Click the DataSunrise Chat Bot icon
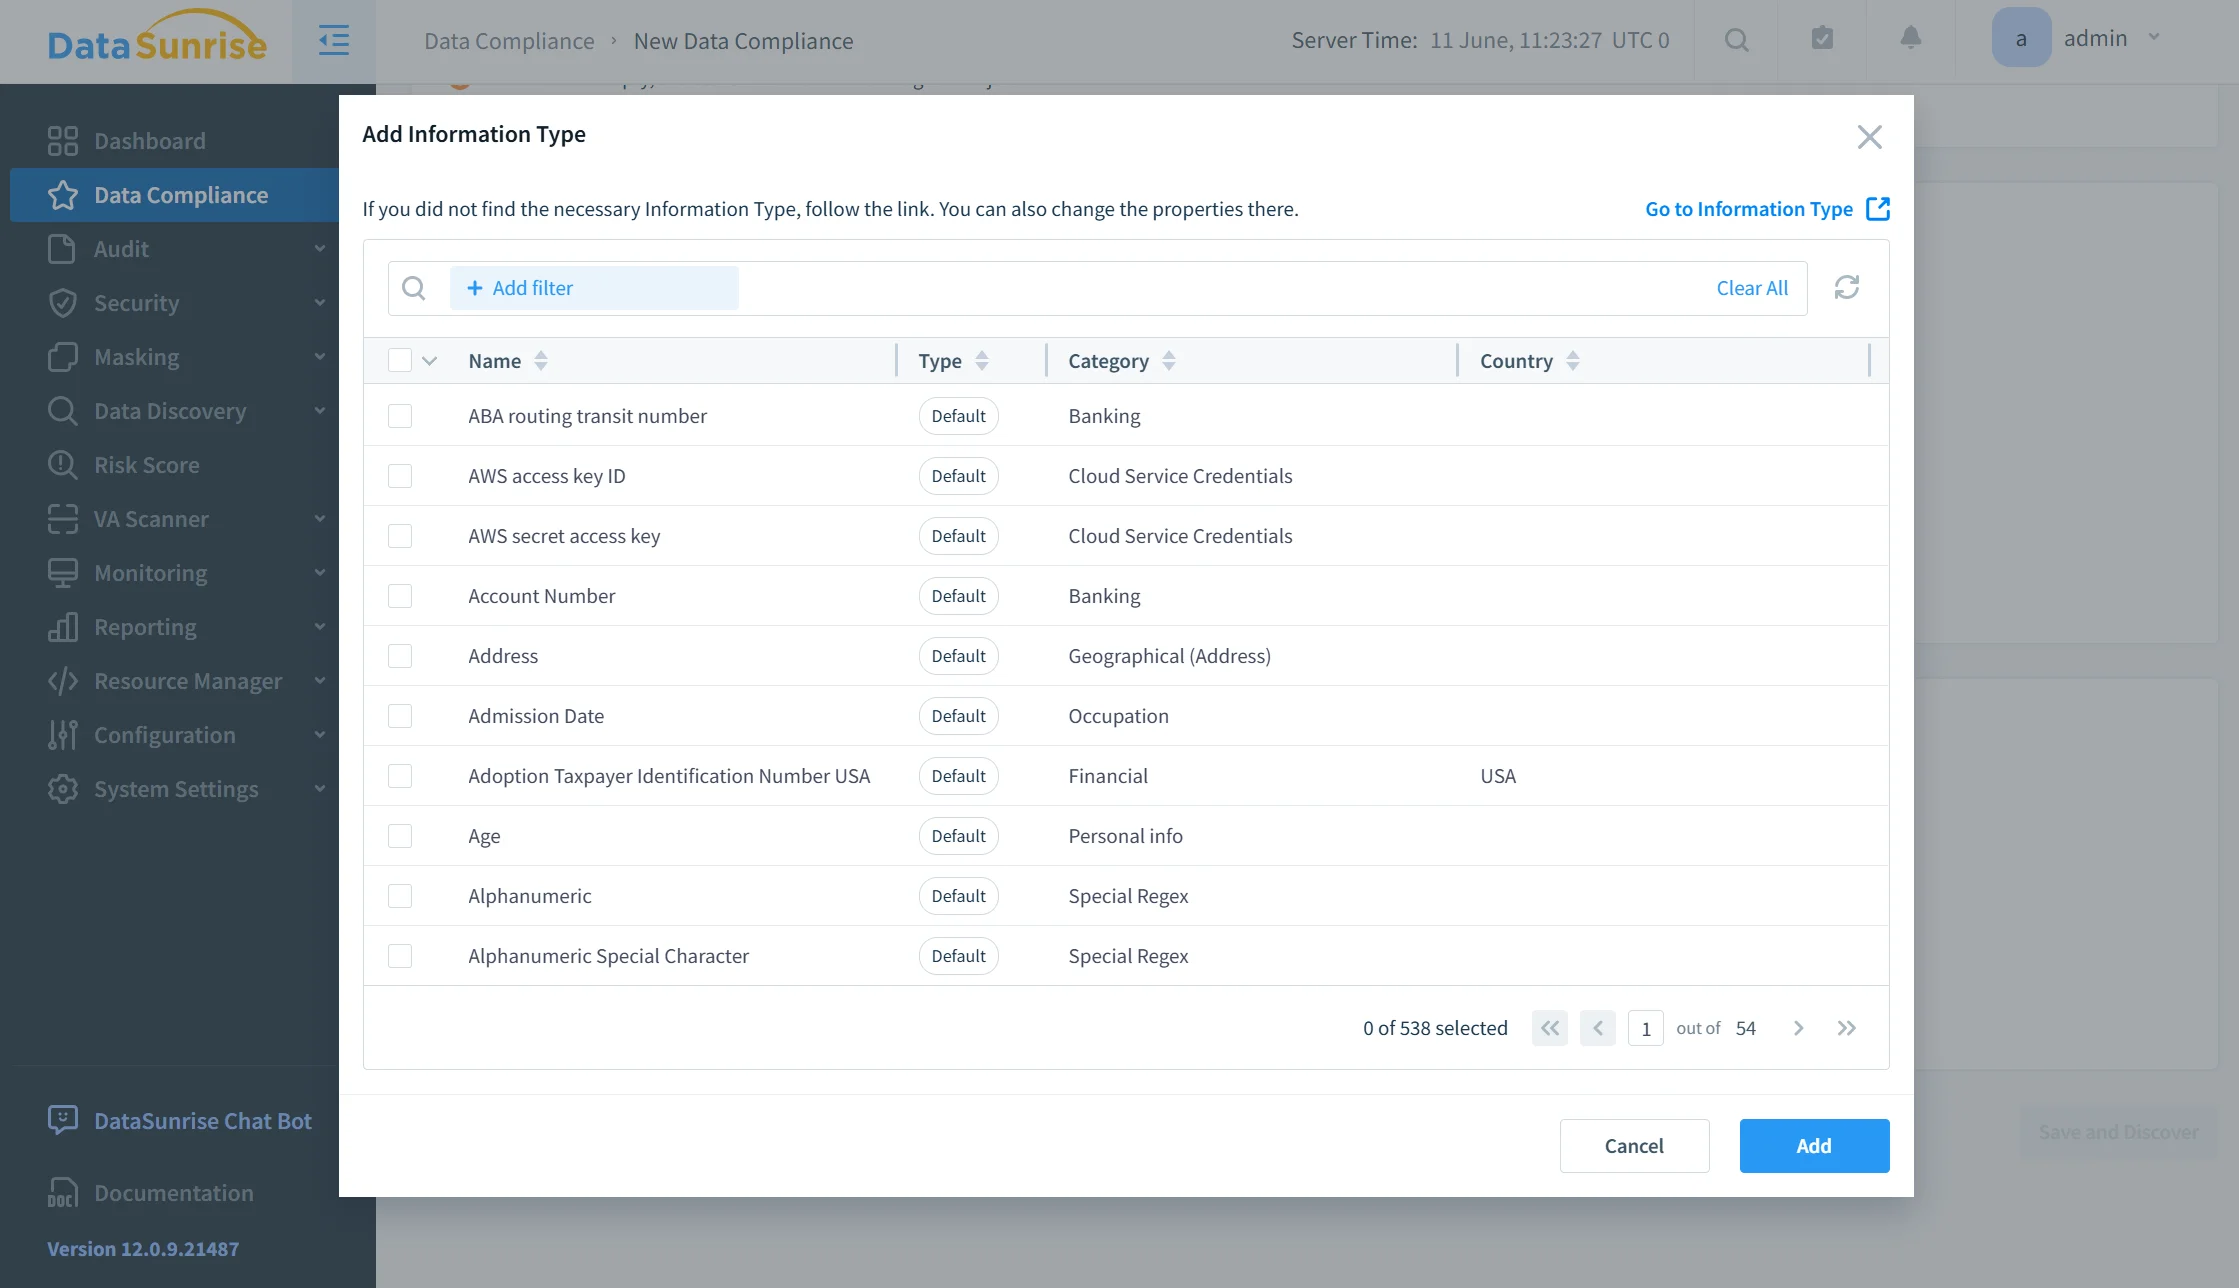The width and height of the screenshot is (2239, 1288). click(x=62, y=1120)
